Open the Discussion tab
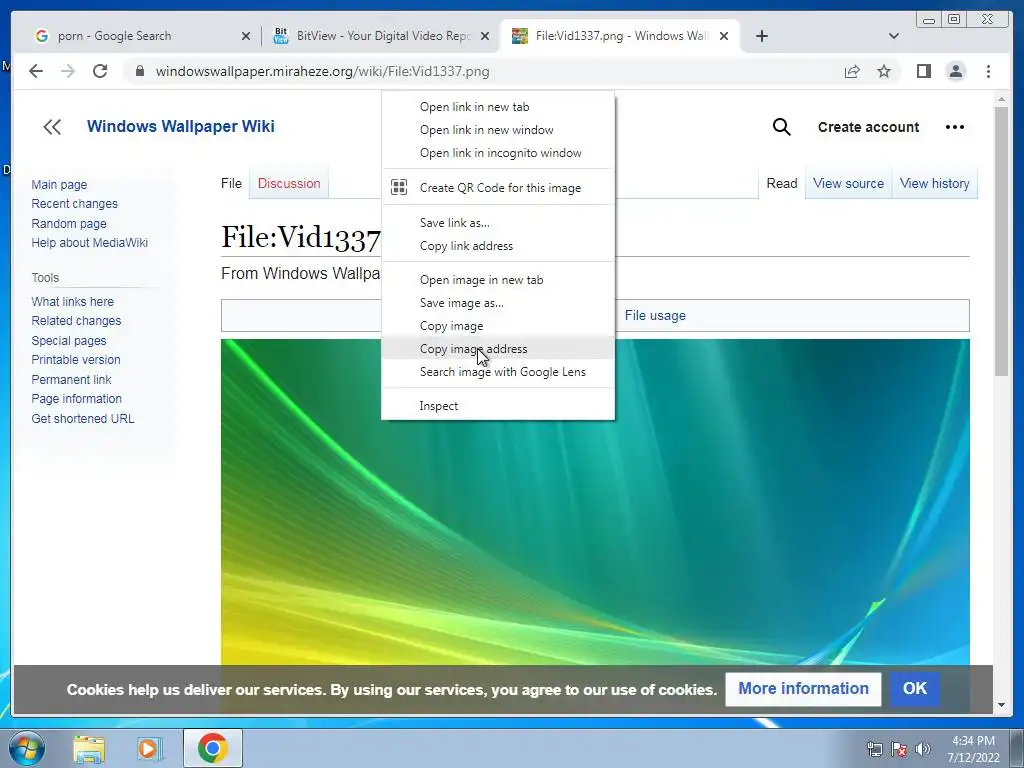Viewport: 1024px width, 768px height. click(x=289, y=184)
